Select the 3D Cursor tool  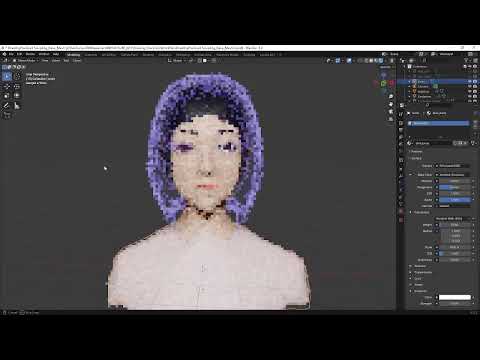click(17, 76)
